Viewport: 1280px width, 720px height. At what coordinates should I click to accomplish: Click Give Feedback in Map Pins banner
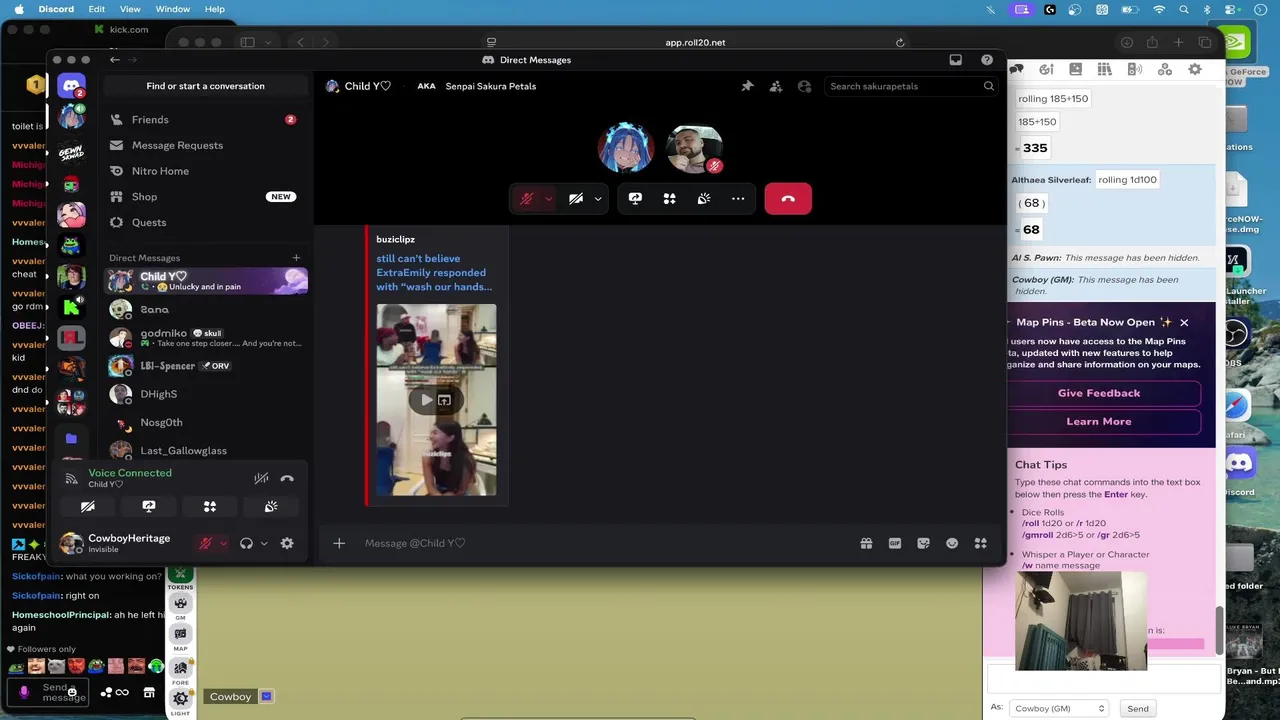pos(1099,393)
